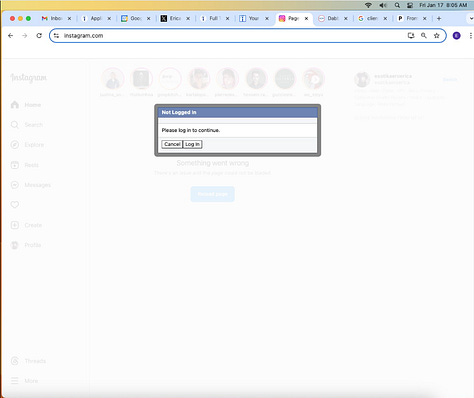The width and height of the screenshot is (474, 398).
Task: Click the Switch link next to account
Action: [450, 79]
